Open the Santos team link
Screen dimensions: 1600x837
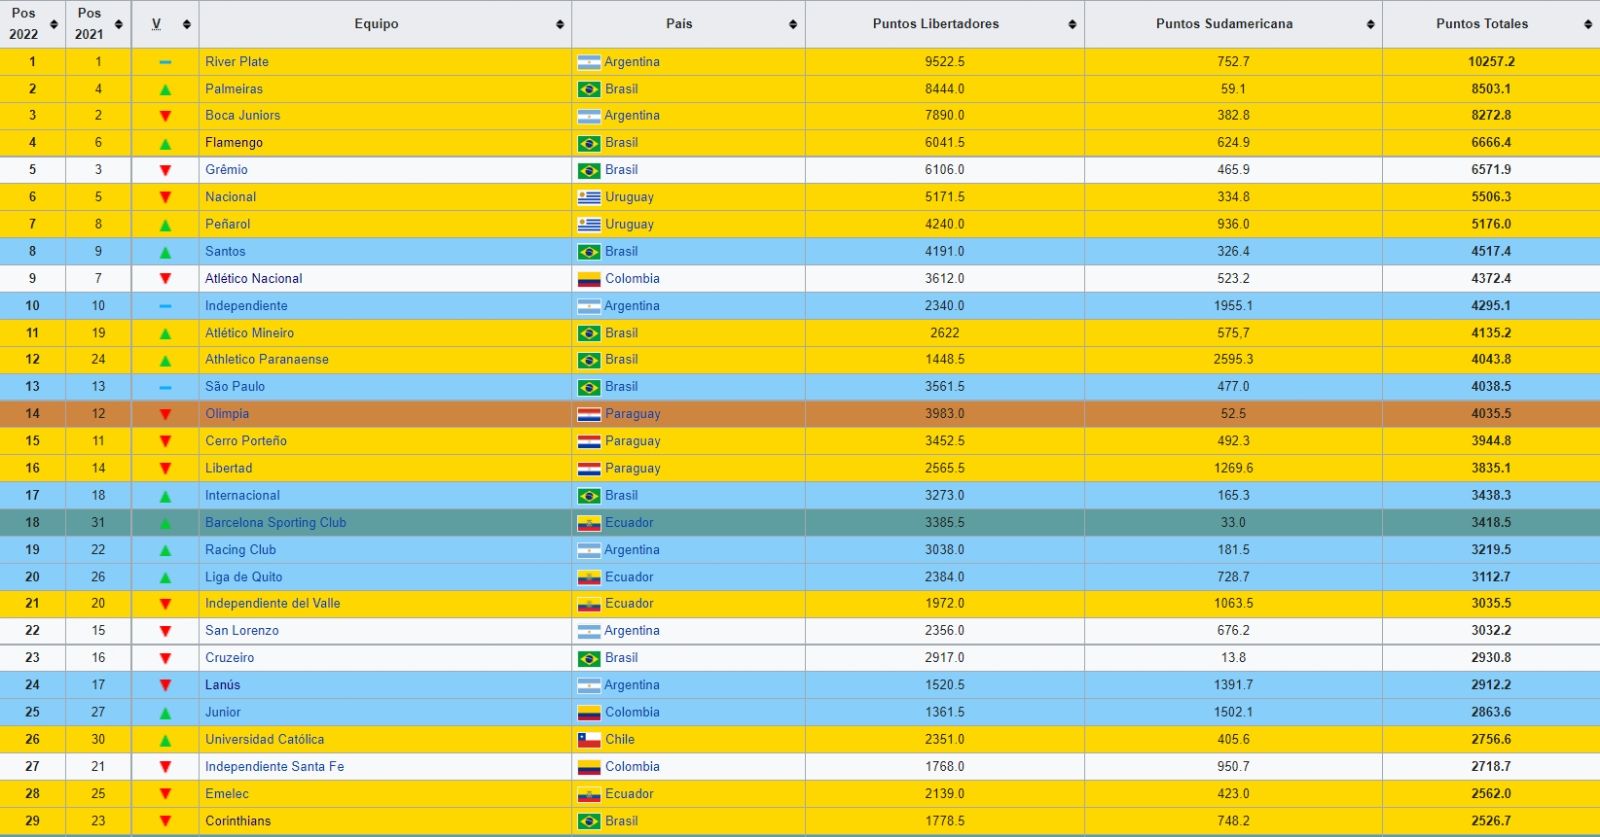tap(225, 252)
